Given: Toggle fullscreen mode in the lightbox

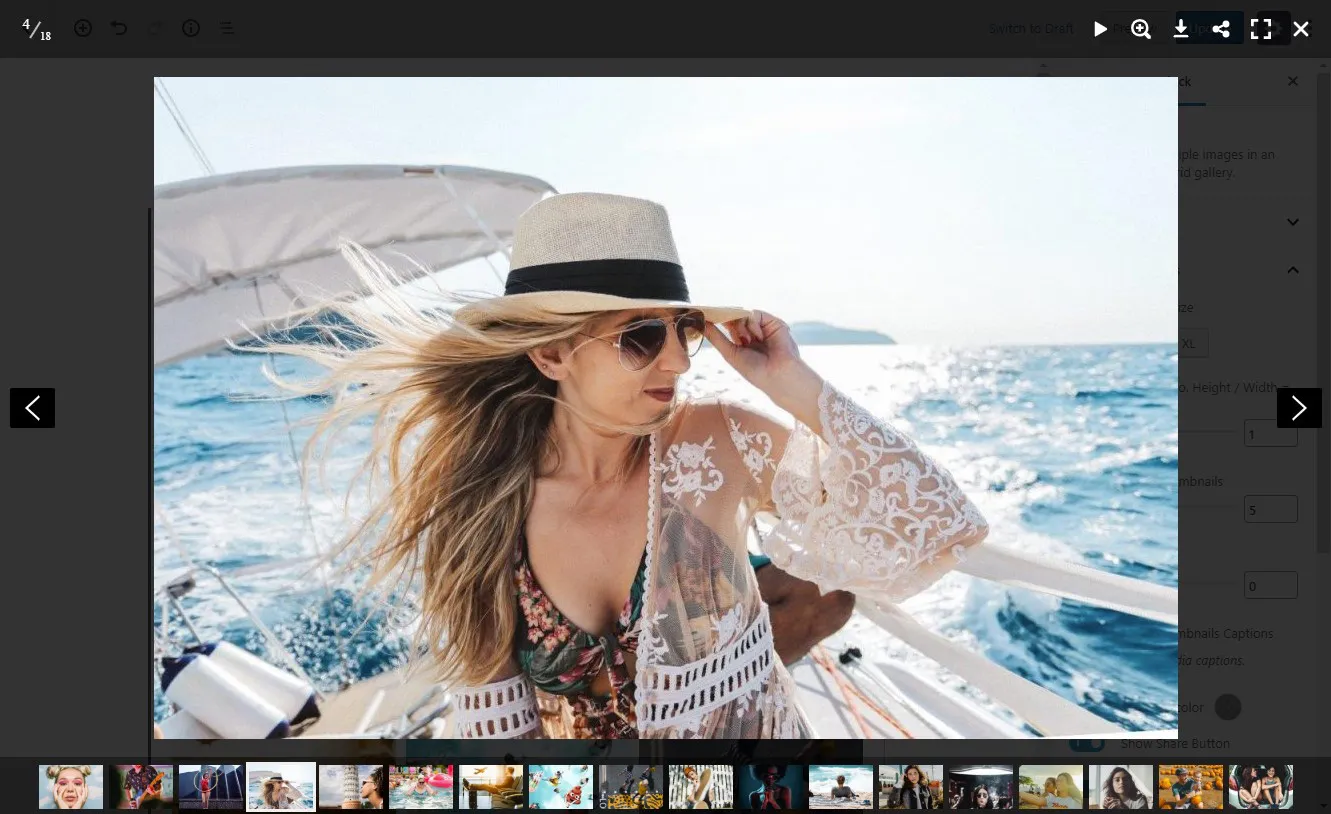Looking at the screenshot, I should [x=1261, y=29].
